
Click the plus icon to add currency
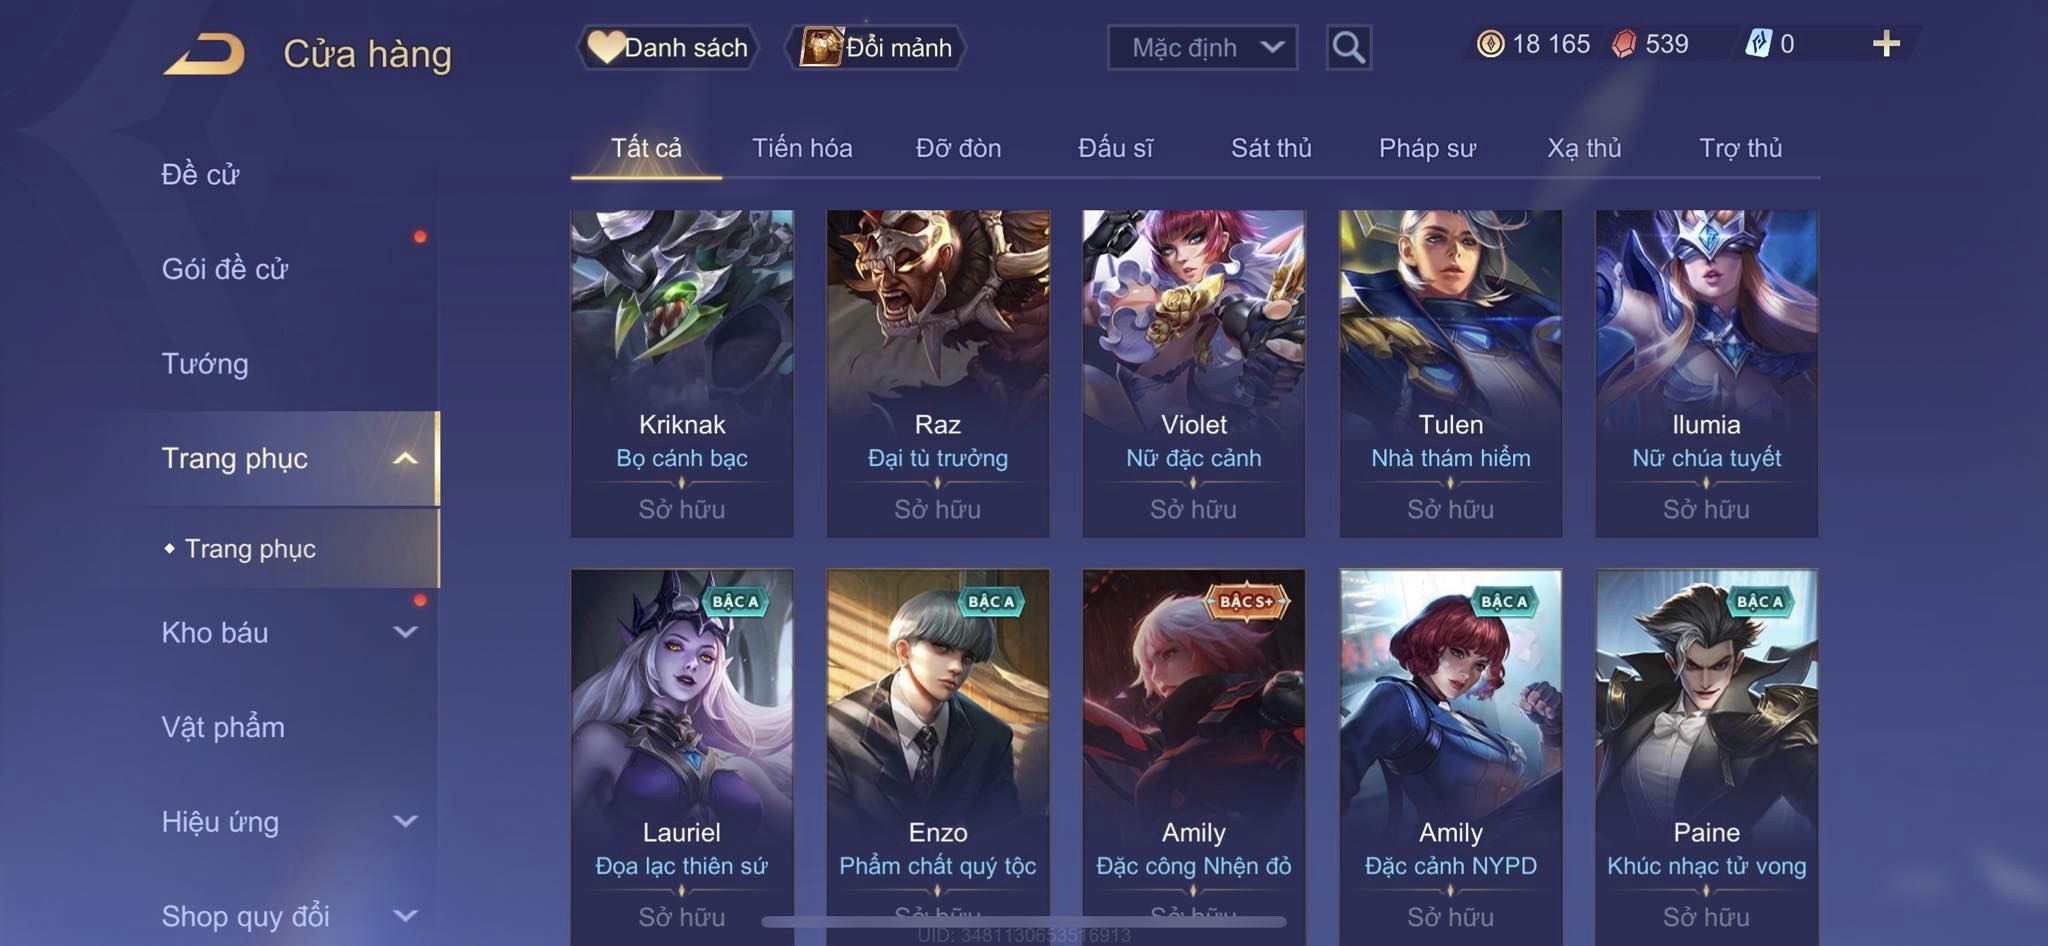pyautogui.click(x=1886, y=44)
